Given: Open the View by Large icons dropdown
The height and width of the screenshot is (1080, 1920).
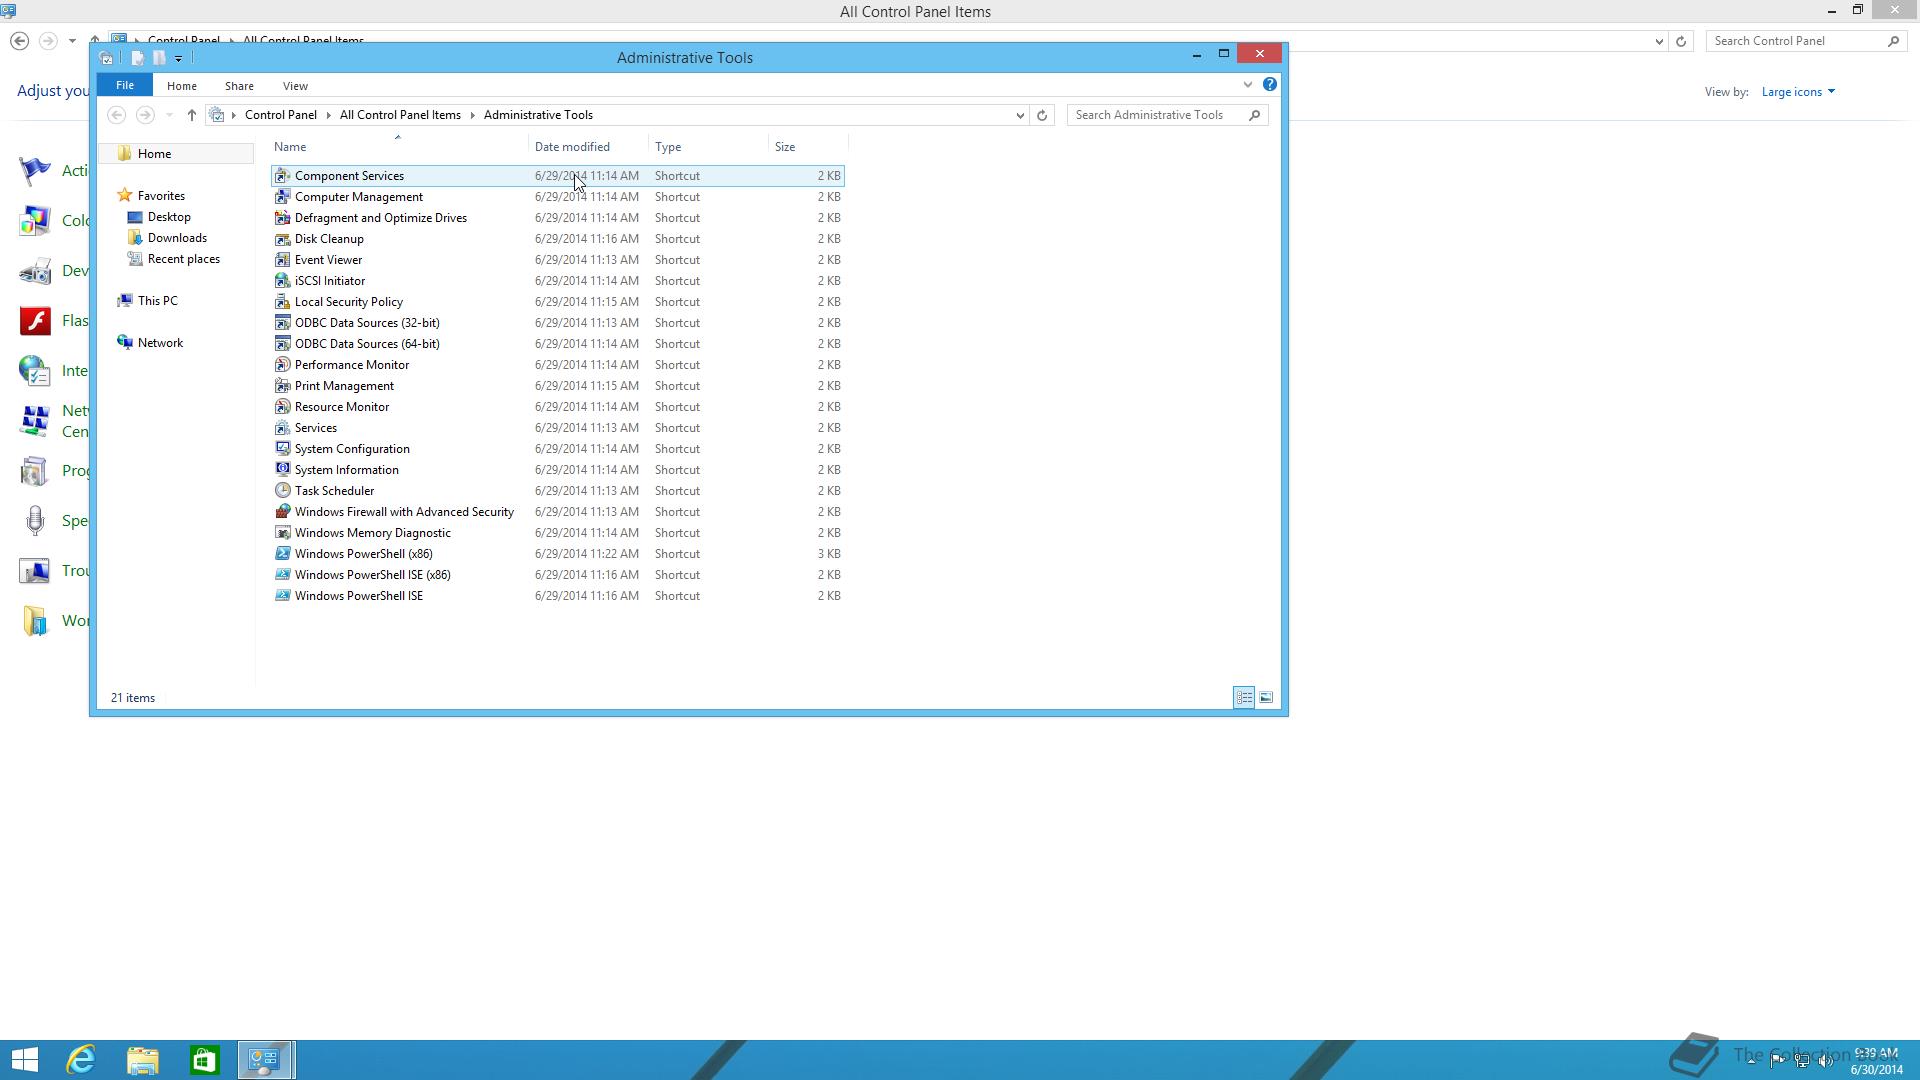Looking at the screenshot, I should click(1798, 92).
